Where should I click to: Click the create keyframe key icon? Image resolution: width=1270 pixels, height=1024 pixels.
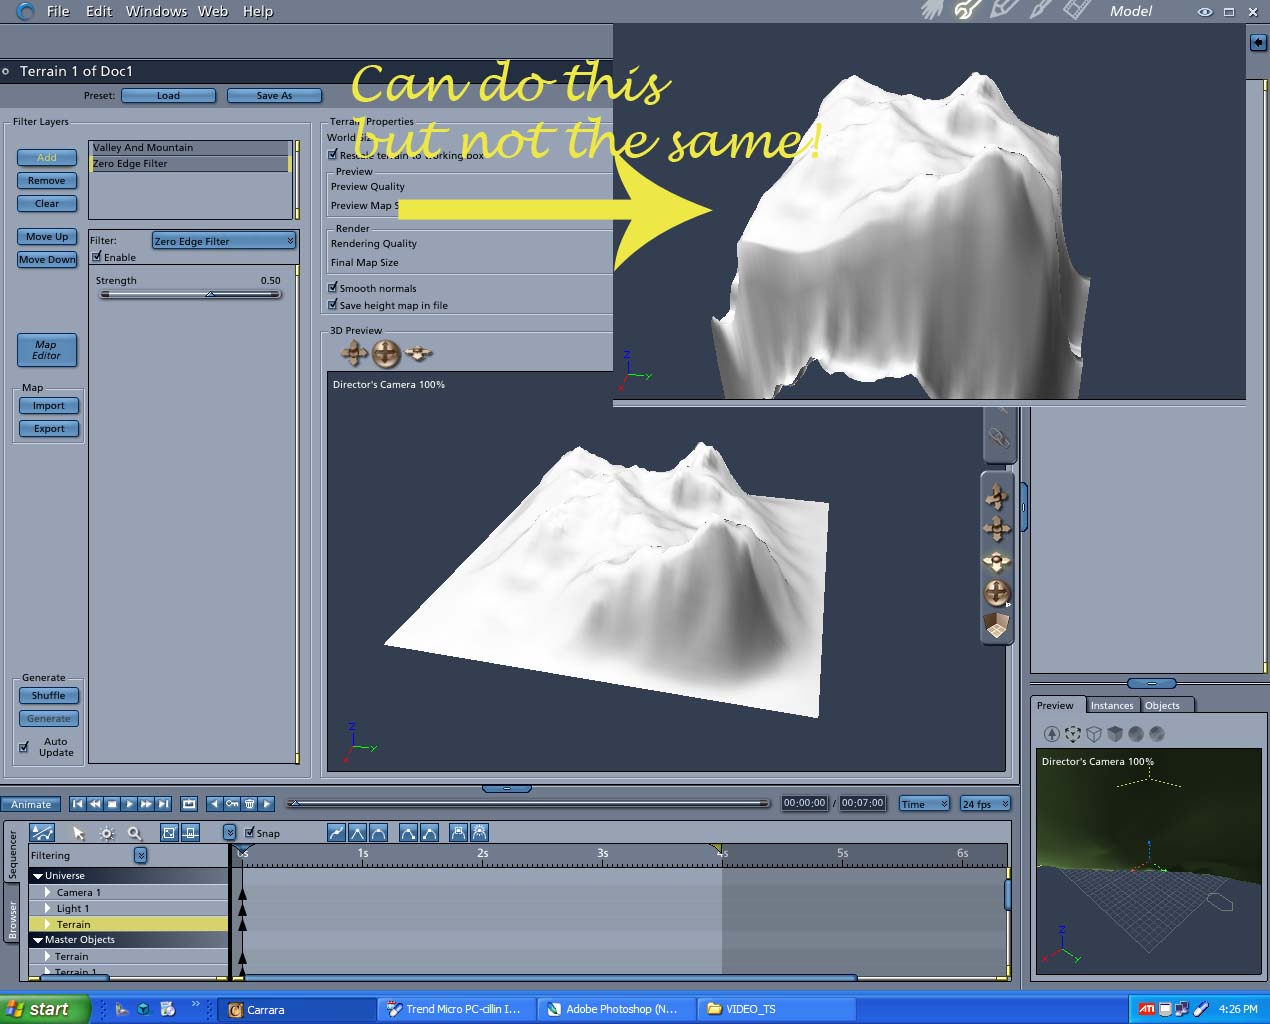[232, 803]
